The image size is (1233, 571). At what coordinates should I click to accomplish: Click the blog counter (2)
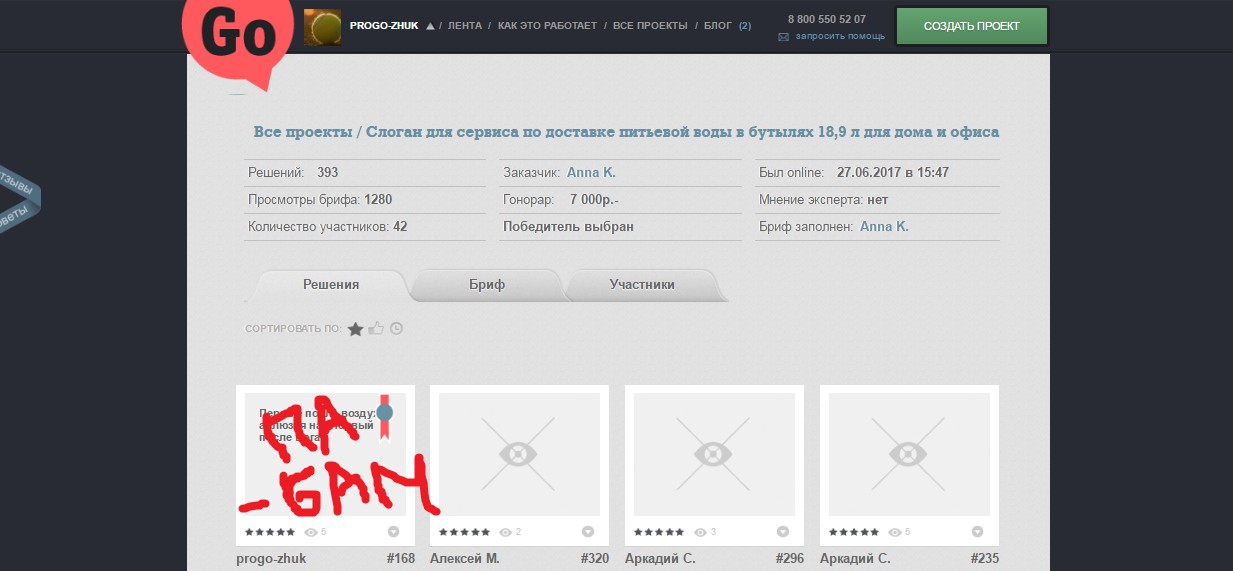[x=745, y=26]
